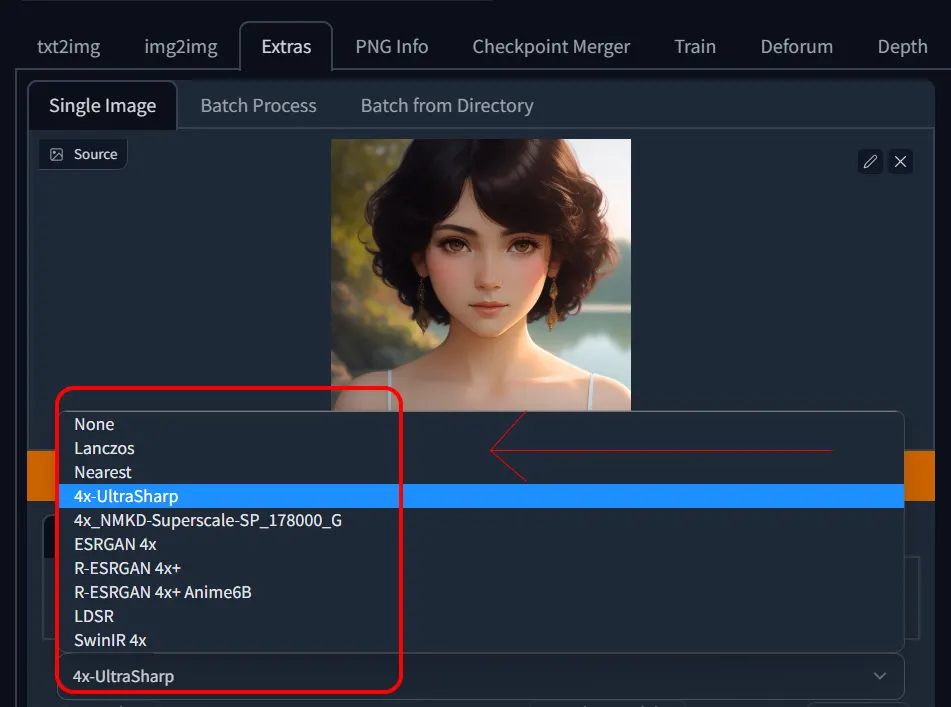Open the PNG Info tab
The height and width of the screenshot is (707, 951).
tap(392, 47)
